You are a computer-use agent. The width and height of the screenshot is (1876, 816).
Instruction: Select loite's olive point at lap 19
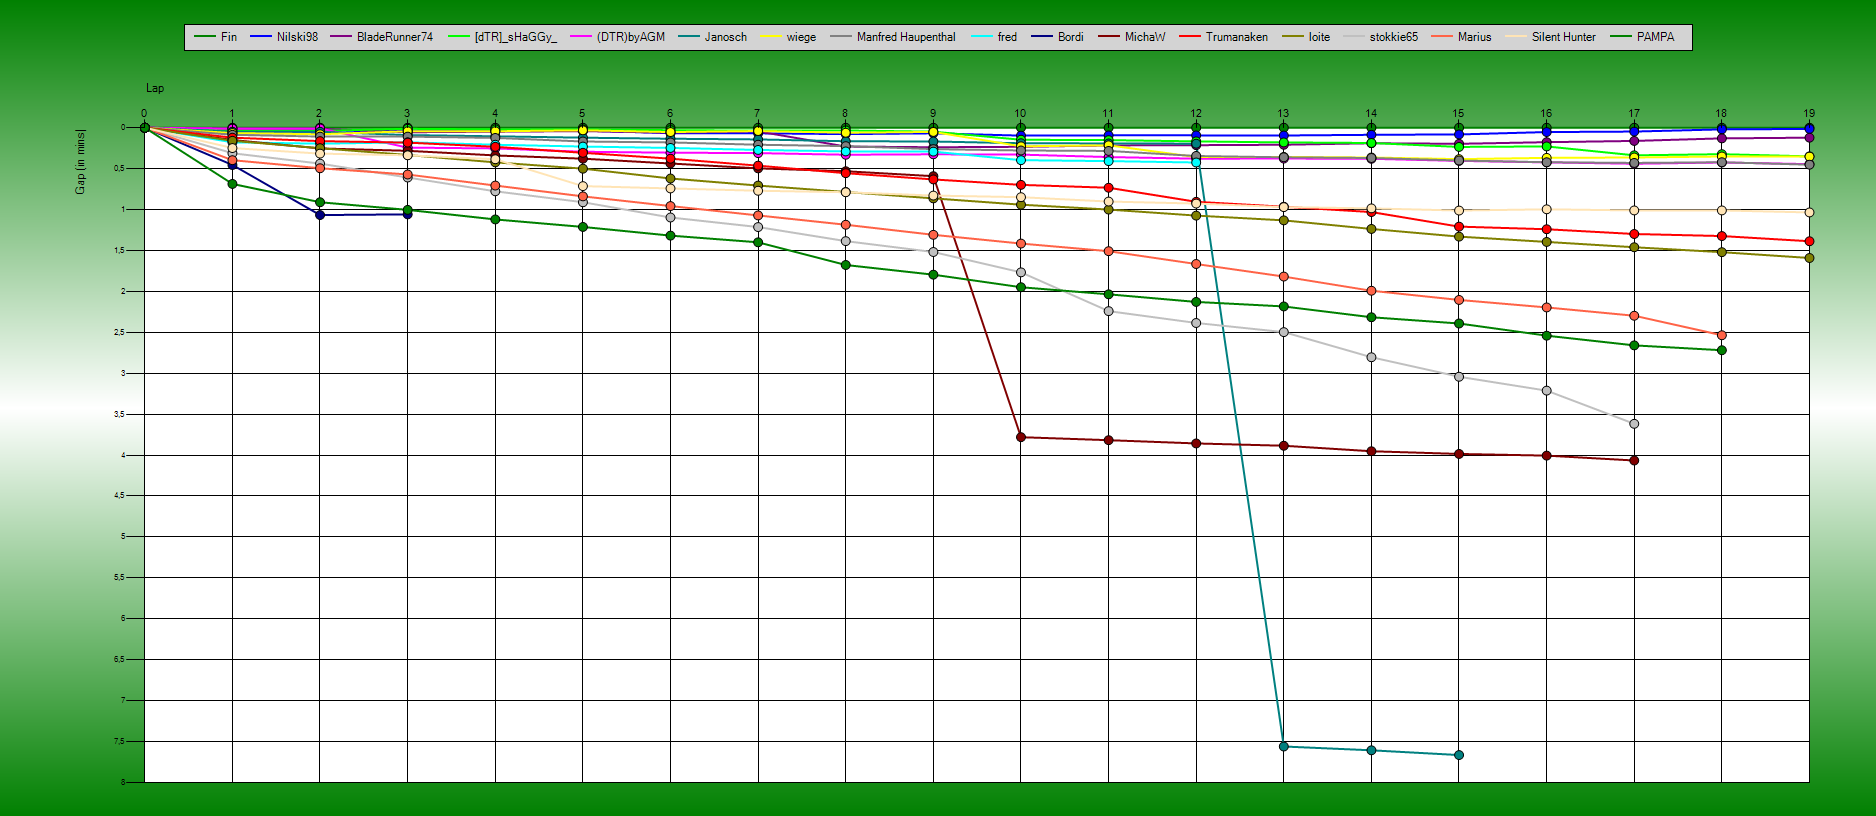[1809, 258]
